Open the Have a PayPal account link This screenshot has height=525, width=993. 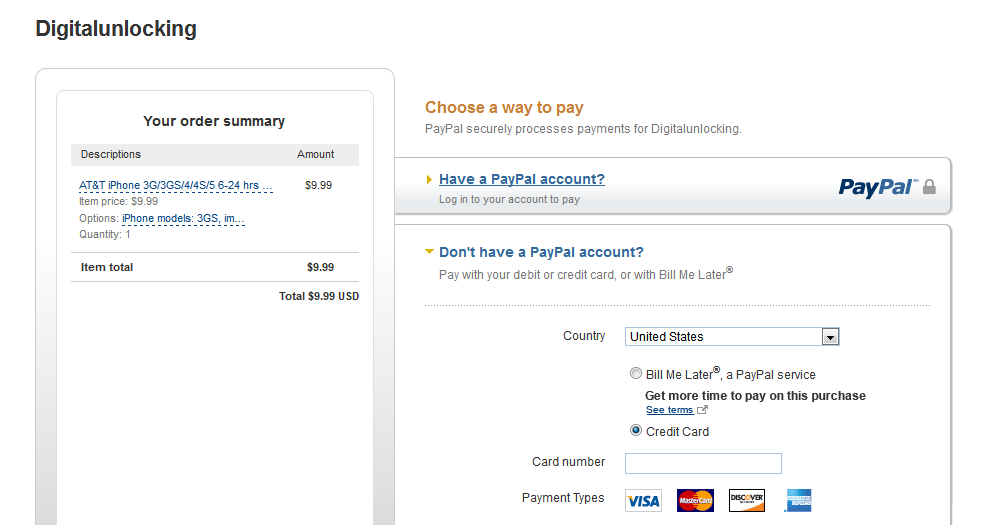pos(522,179)
